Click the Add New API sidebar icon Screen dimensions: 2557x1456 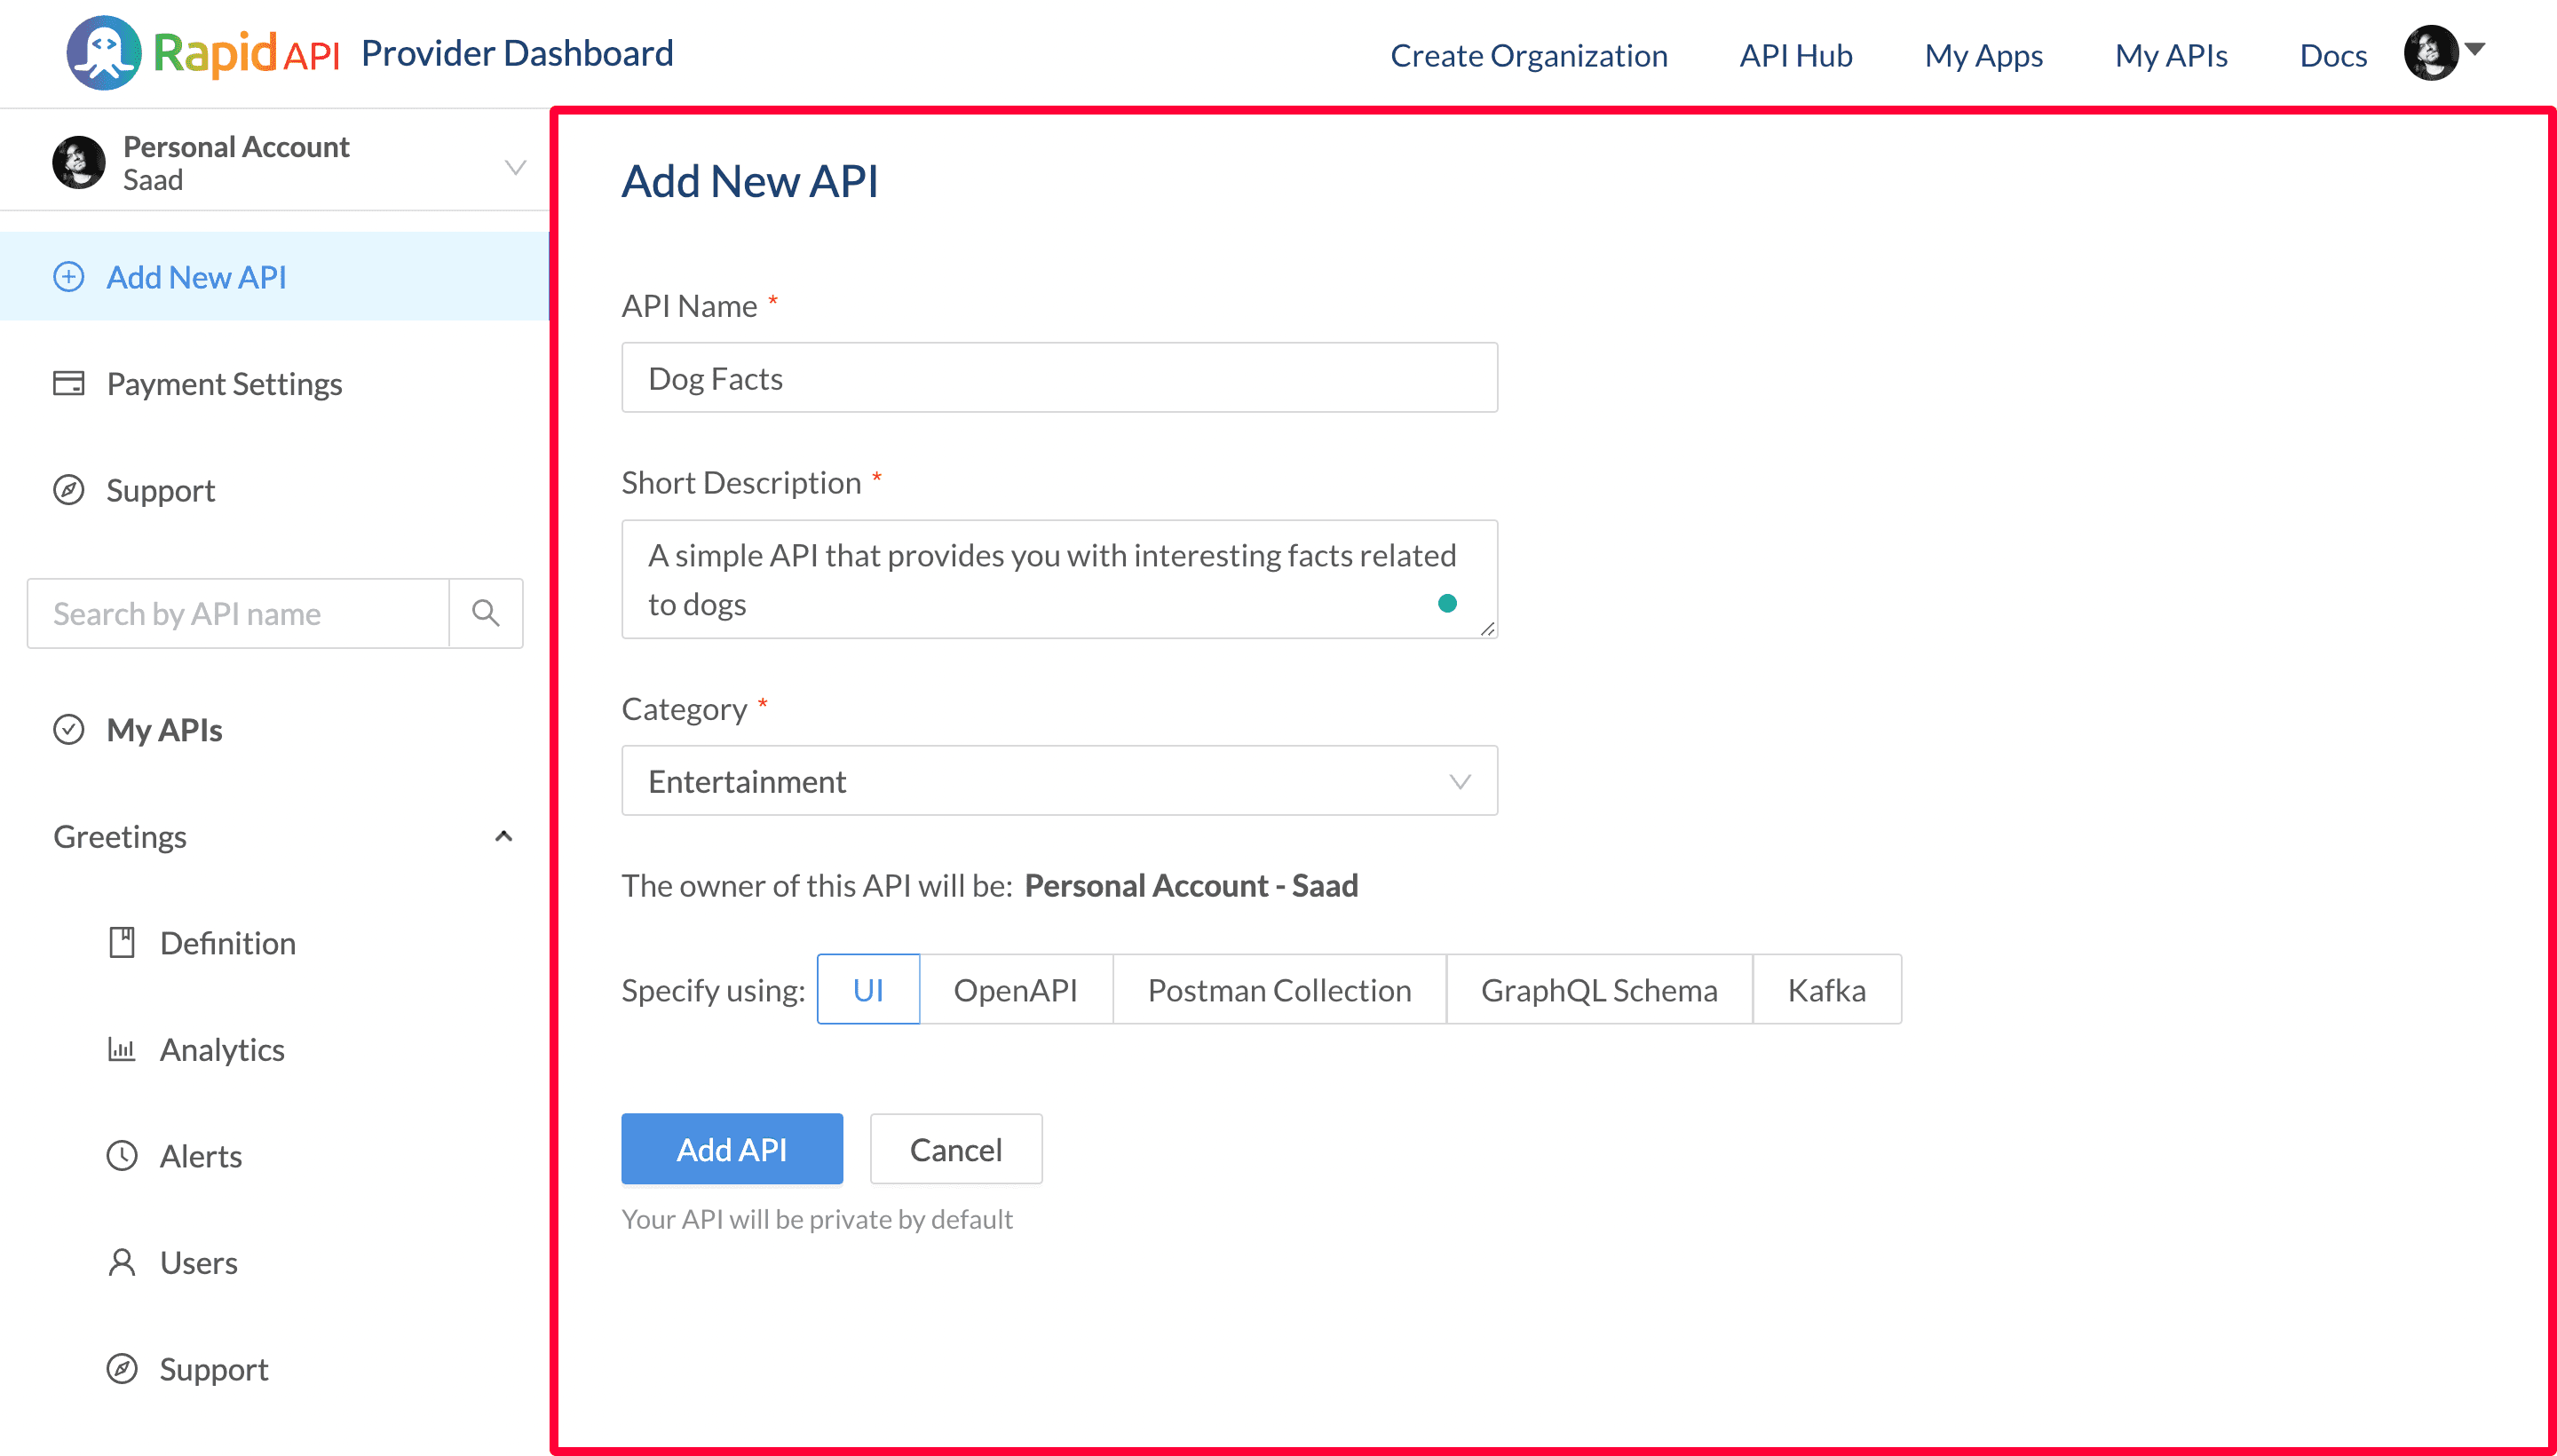(x=67, y=276)
